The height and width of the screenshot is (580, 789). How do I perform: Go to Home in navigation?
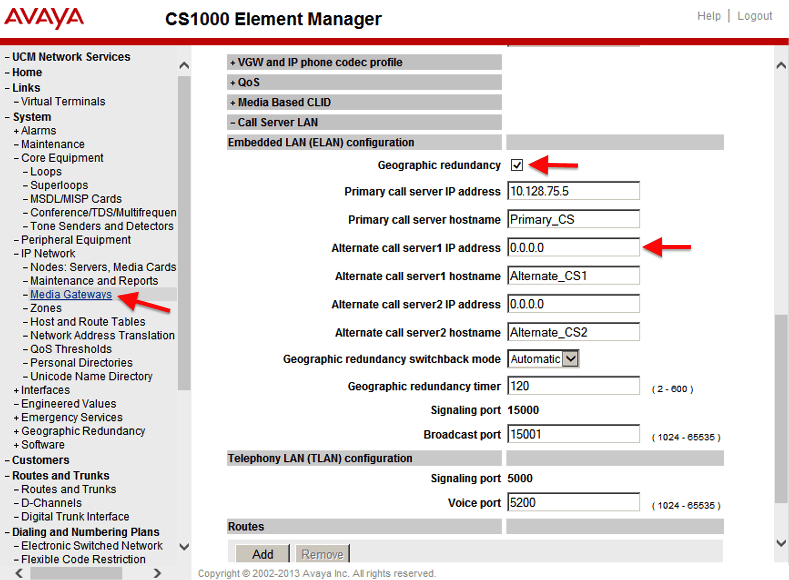tap(27, 72)
